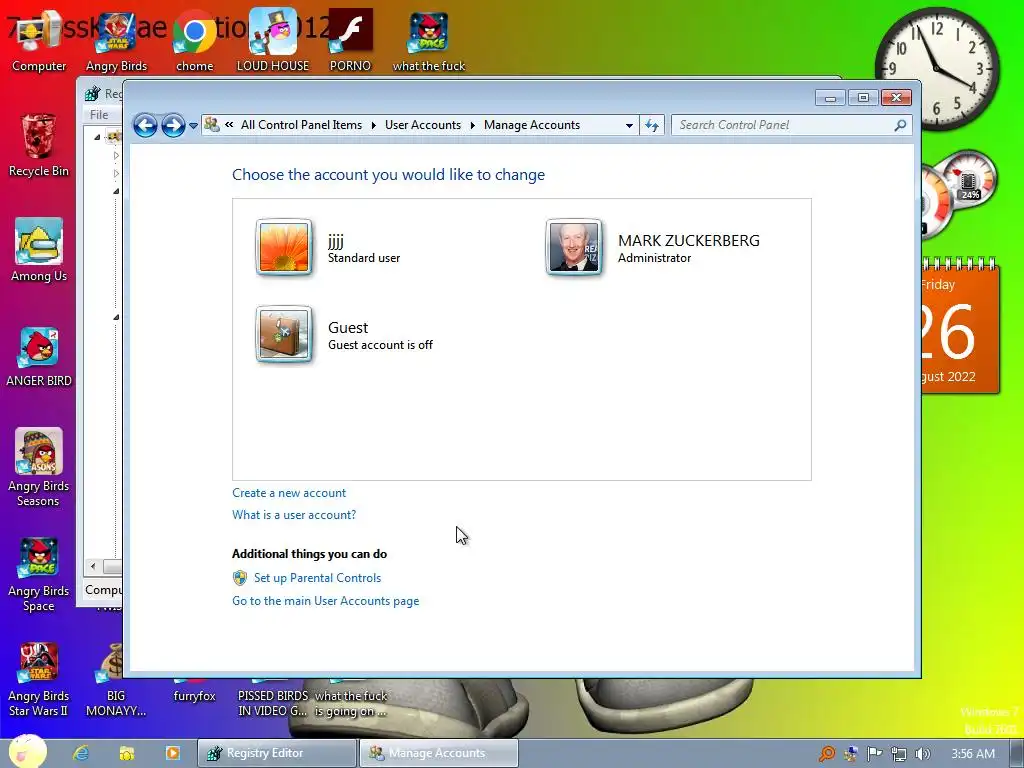Launch the chome browser shortcut
The width and height of the screenshot is (1024, 768).
[195, 40]
